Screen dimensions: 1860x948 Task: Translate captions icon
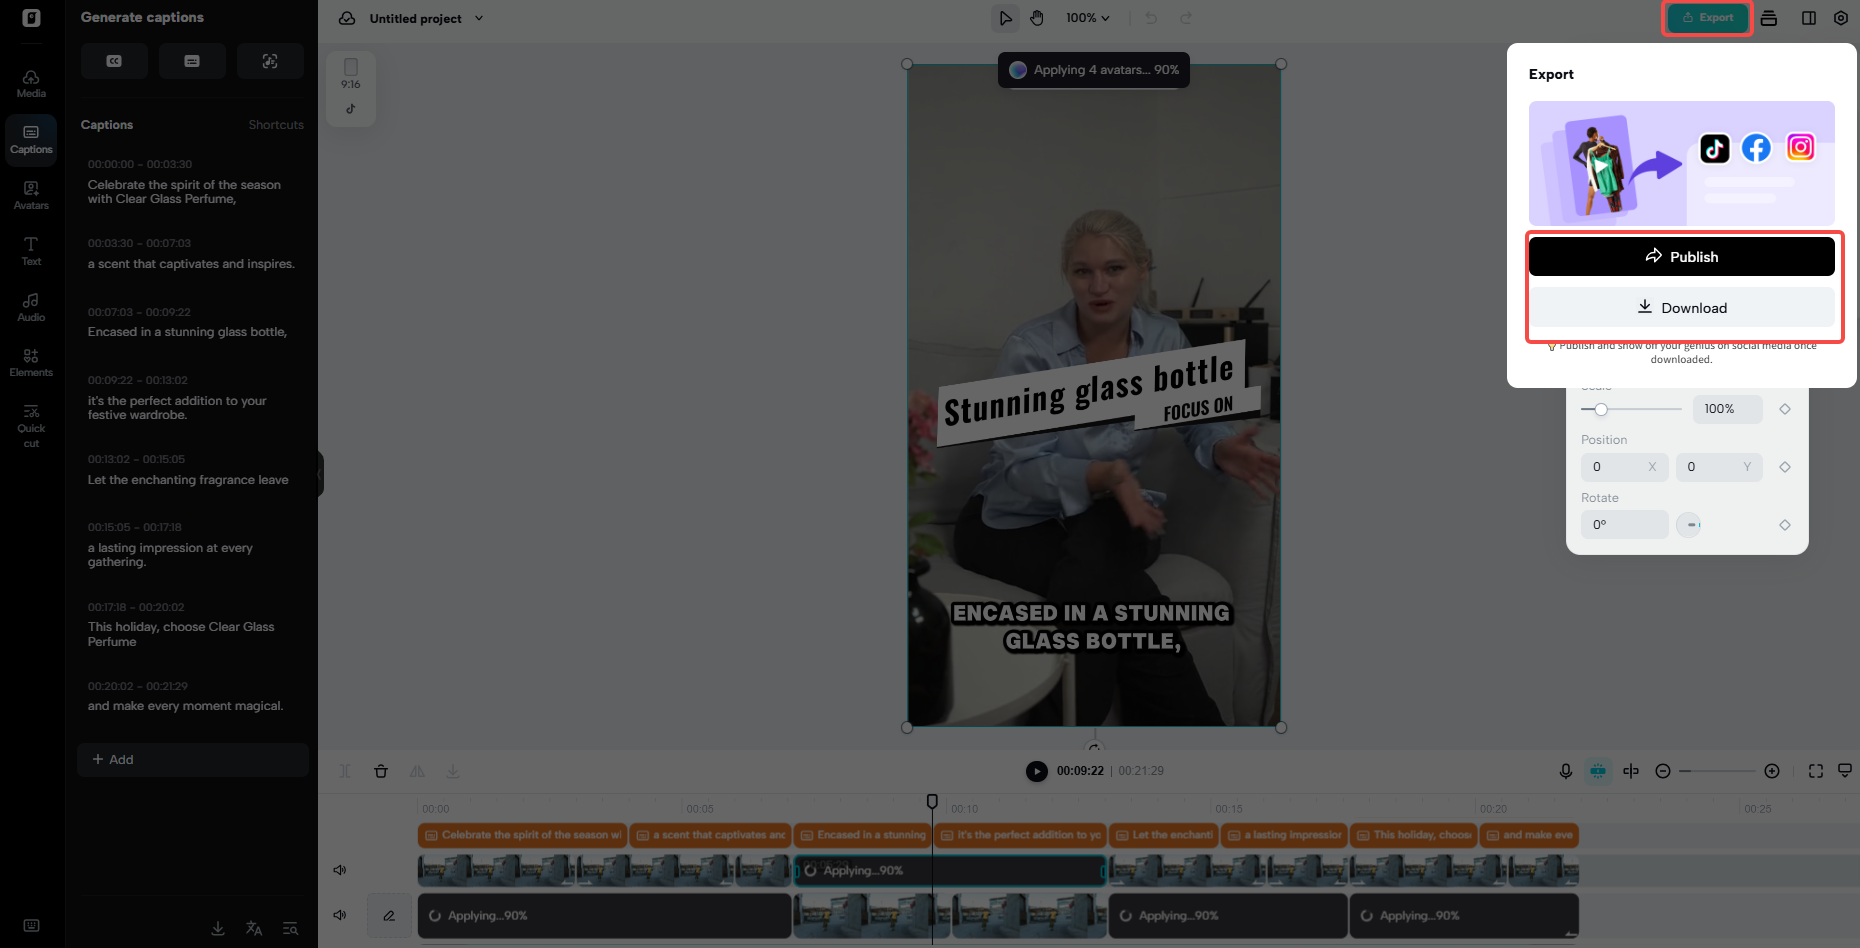point(254,929)
